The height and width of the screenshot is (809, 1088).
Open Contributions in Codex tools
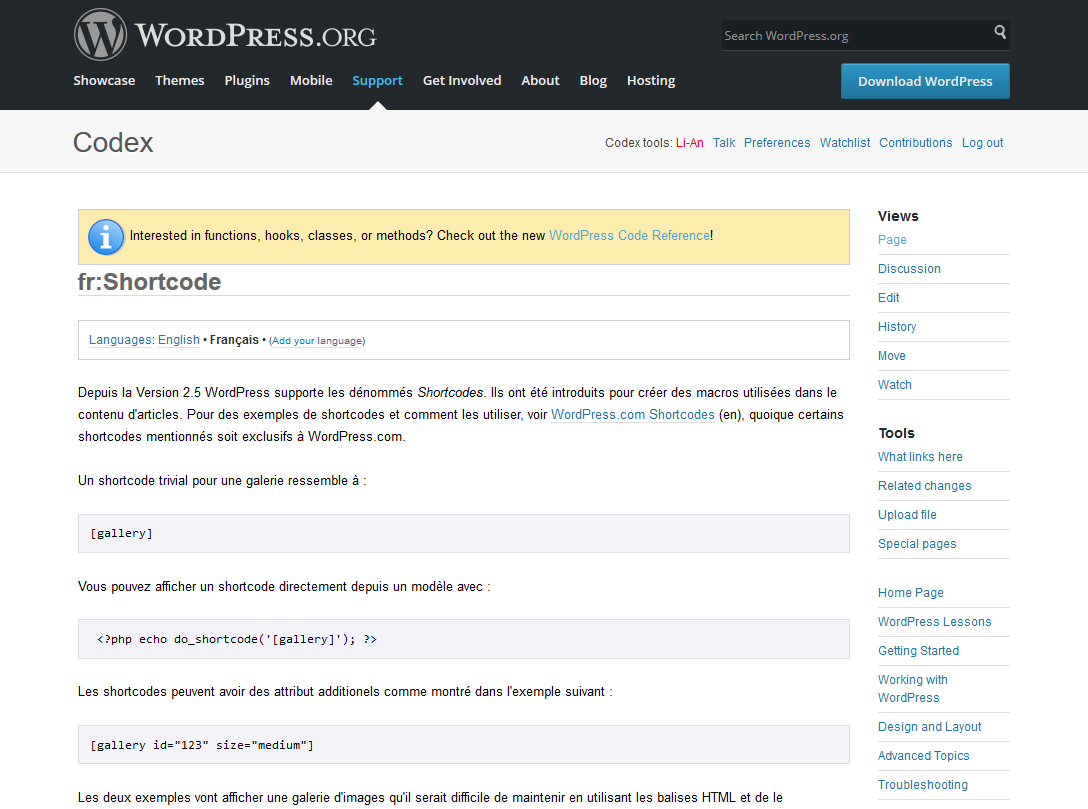pyautogui.click(x=916, y=143)
